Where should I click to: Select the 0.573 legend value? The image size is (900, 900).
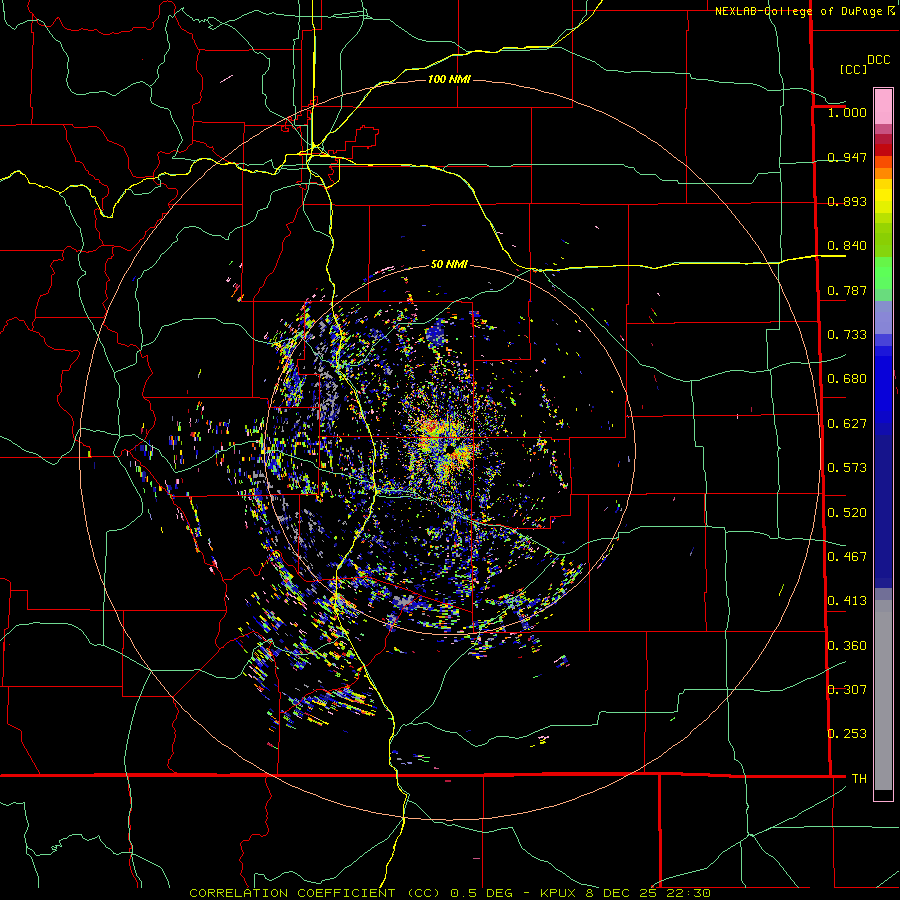click(847, 468)
